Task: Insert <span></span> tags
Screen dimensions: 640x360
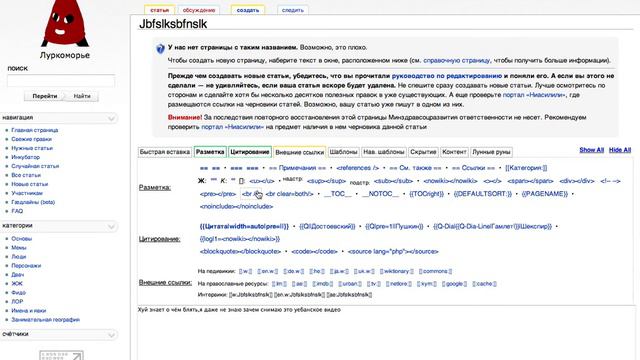Action: pyautogui.click(x=530, y=181)
